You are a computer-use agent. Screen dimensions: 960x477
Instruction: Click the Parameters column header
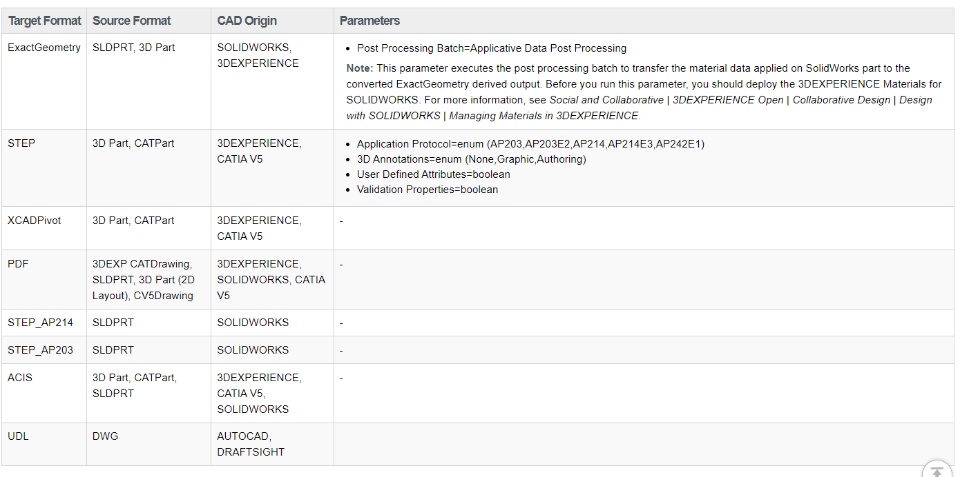369,21
